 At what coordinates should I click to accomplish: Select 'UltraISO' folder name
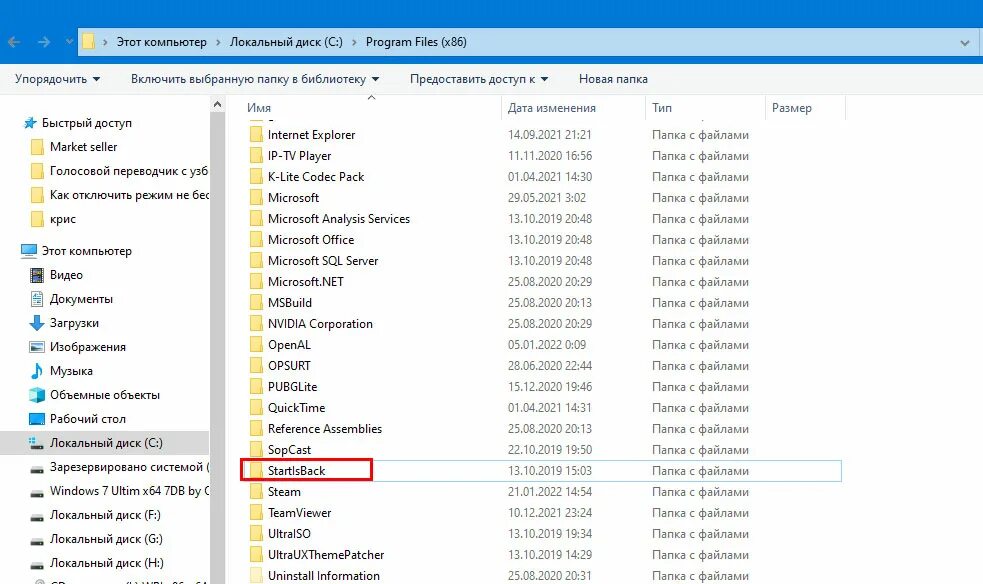pyautogui.click(x=289, y=533)
